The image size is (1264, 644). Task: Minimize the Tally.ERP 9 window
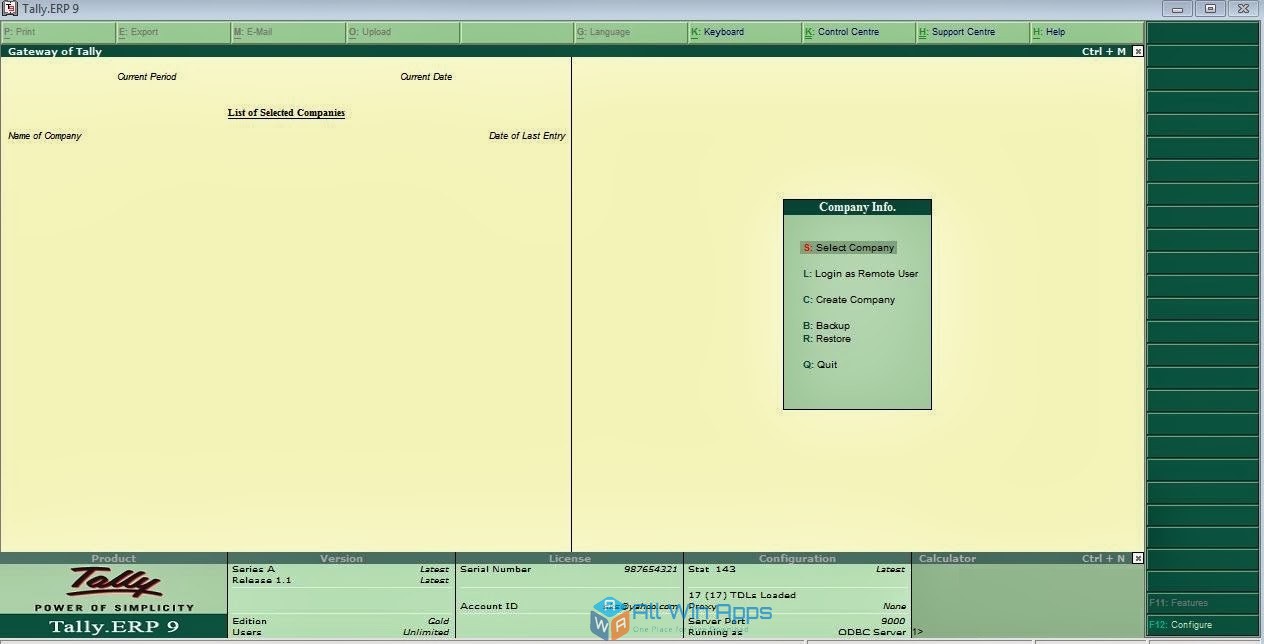tap(1177, 9)
